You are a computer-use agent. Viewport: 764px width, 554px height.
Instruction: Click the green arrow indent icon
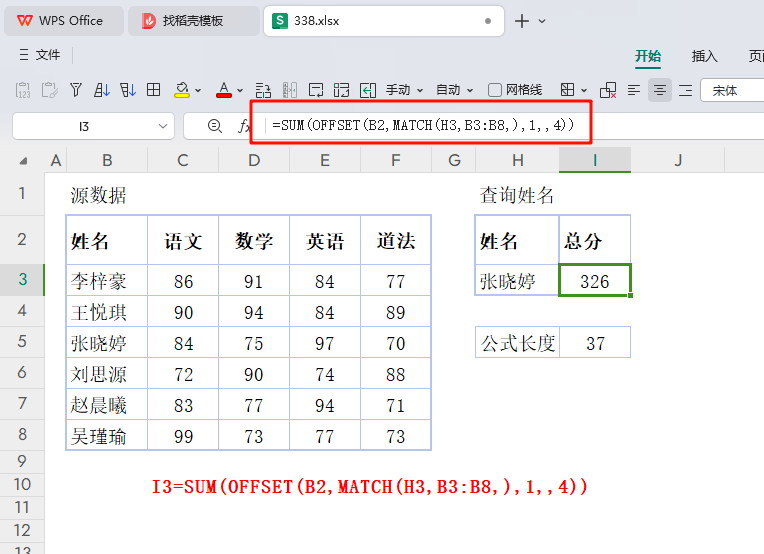(368, 90)
